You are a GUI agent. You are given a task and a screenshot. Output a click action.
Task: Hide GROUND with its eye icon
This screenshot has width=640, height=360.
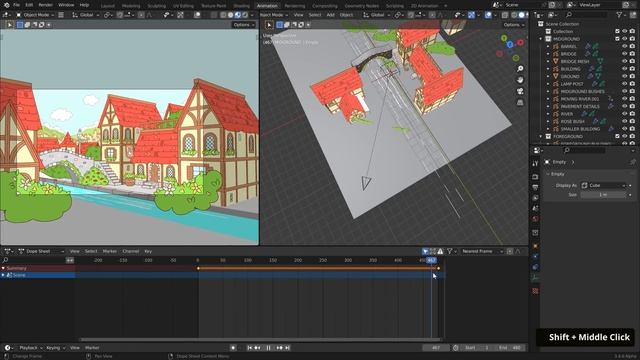(x=624, y=76)
